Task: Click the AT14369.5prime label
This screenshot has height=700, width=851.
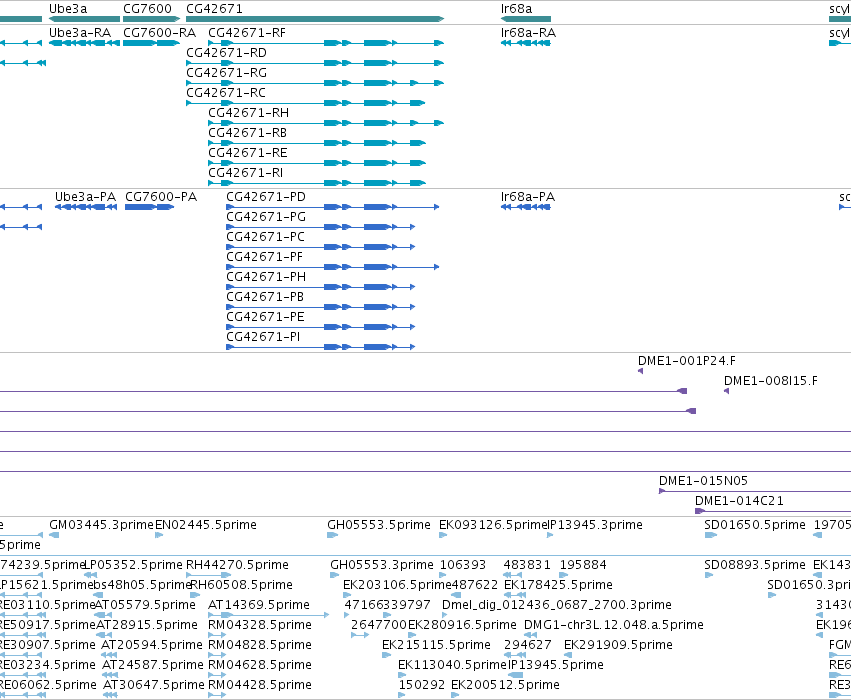Action: coord(259,605)
